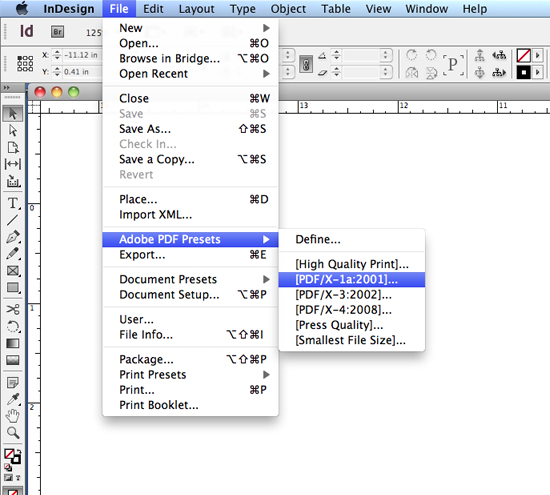Select the Gradient Feather tool
The image size is (550, 495).
point(13,360)
